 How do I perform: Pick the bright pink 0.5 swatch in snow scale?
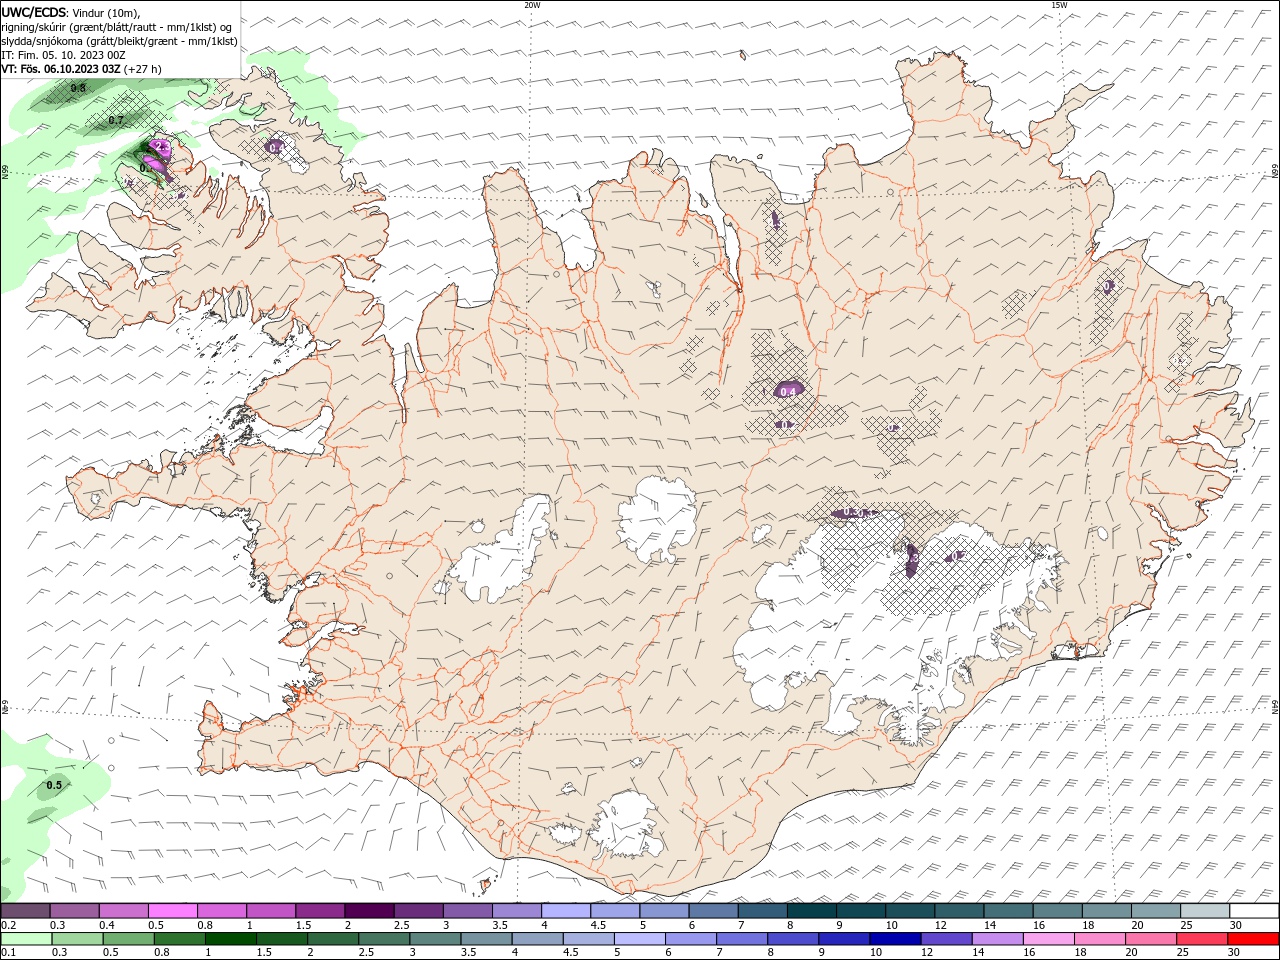point(172,911)
